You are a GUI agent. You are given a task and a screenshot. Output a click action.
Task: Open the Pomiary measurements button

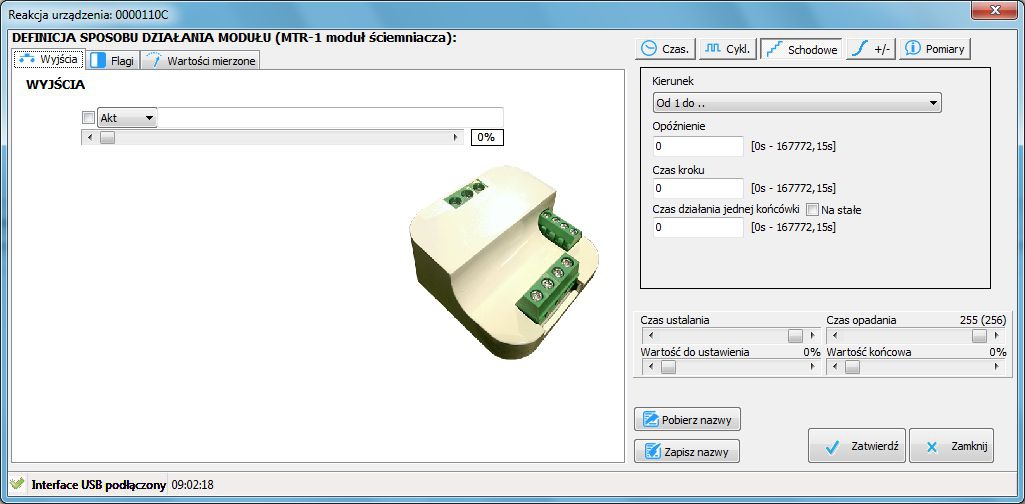point(935,49)
